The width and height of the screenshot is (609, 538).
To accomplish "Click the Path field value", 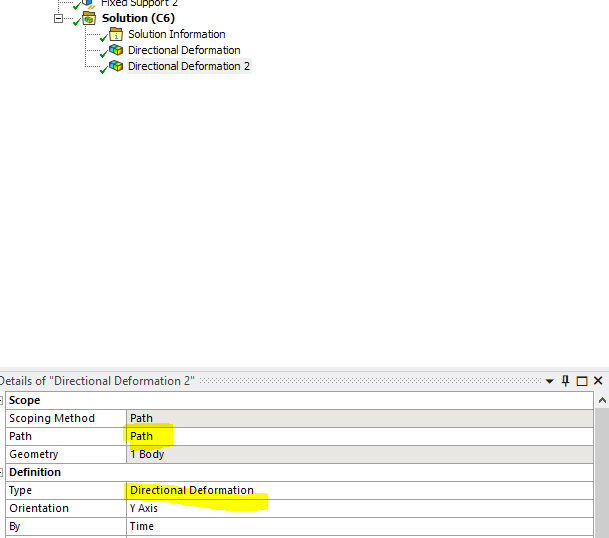I will coord(360,436).
